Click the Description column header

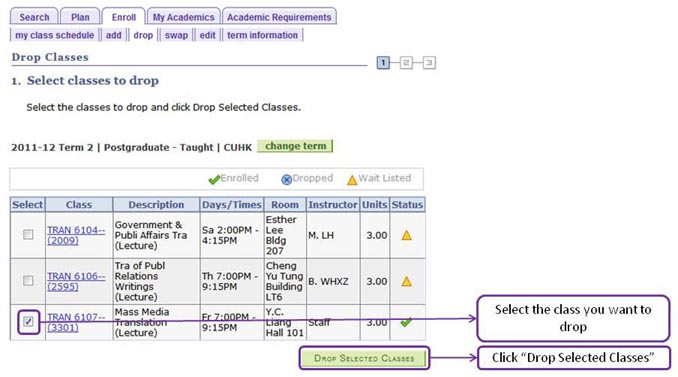coord(156,204)
